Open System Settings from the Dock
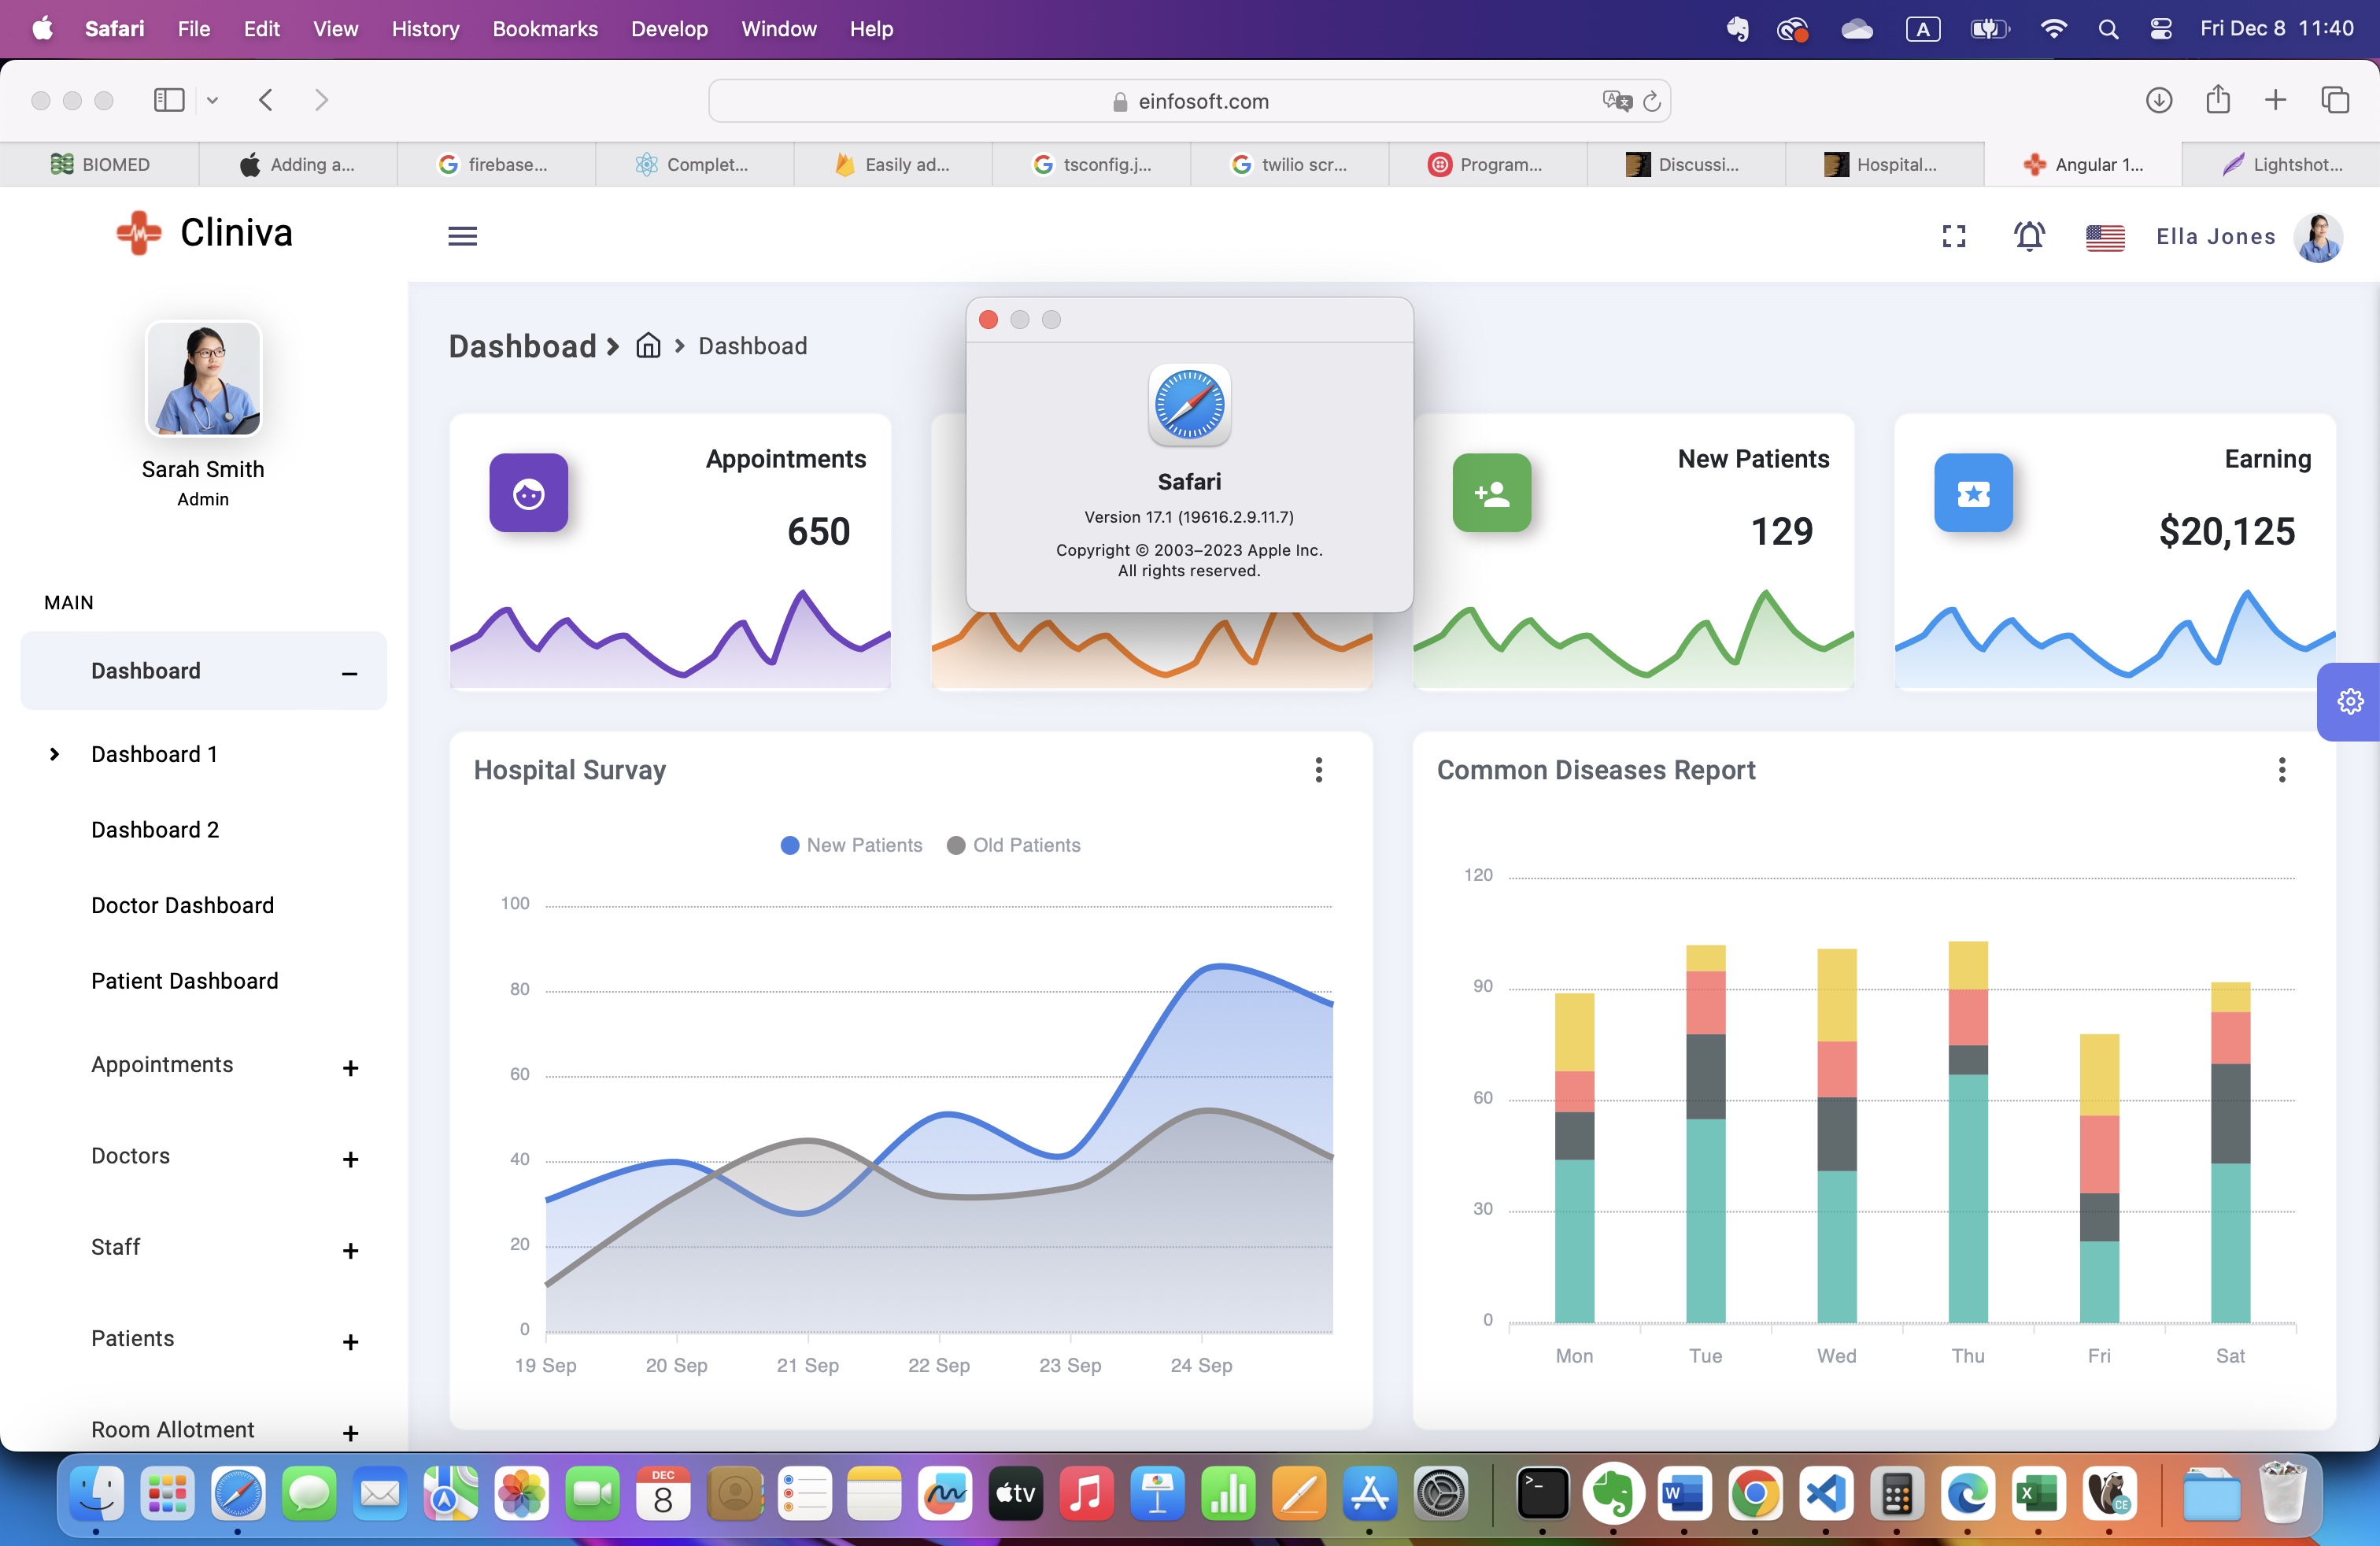 (1440, 1494)
